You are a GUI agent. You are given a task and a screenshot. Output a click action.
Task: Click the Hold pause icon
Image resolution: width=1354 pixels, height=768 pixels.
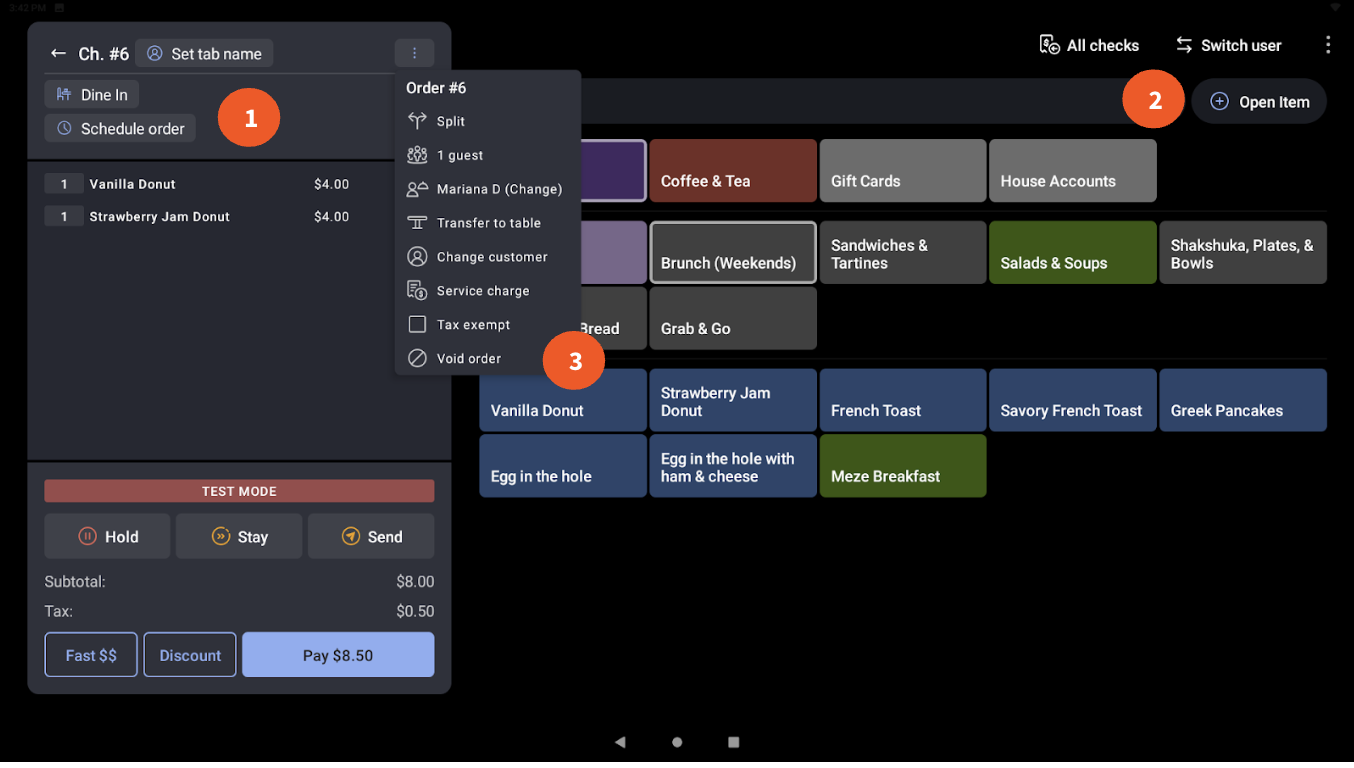(88, 536)
